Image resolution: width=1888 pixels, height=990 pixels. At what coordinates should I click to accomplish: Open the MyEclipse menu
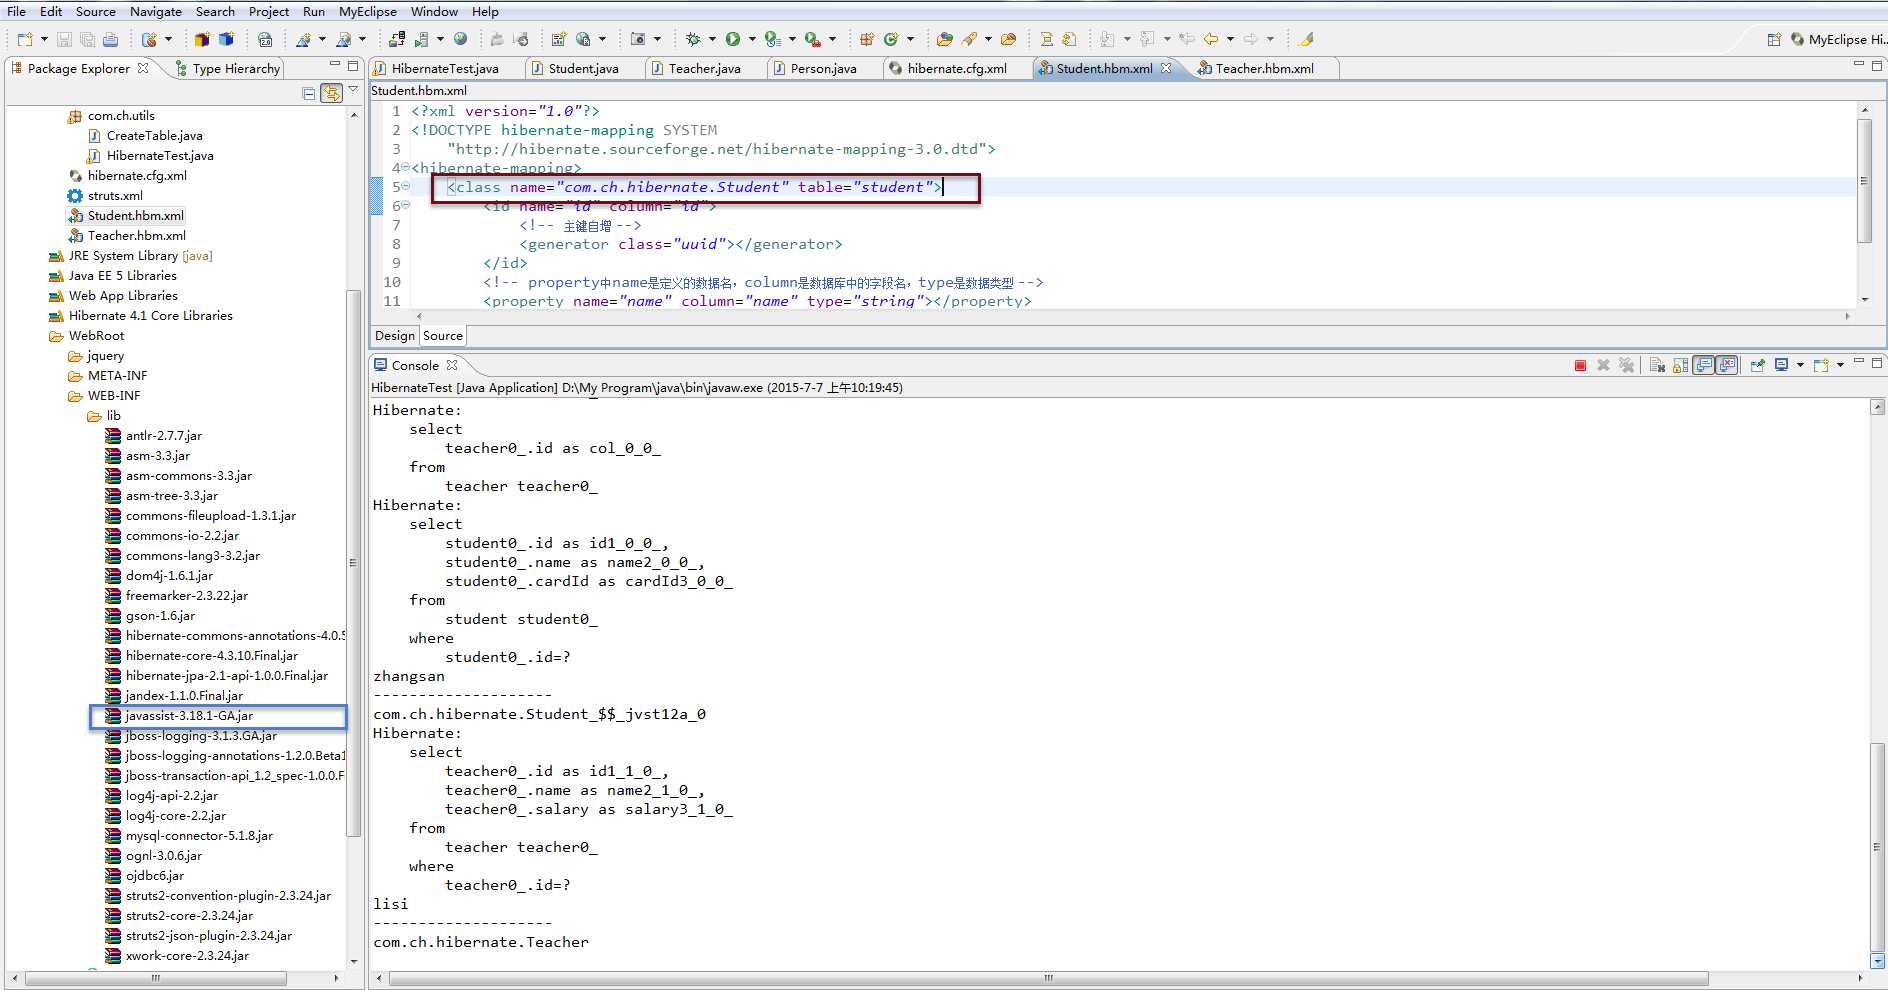(x=367, y=11)
